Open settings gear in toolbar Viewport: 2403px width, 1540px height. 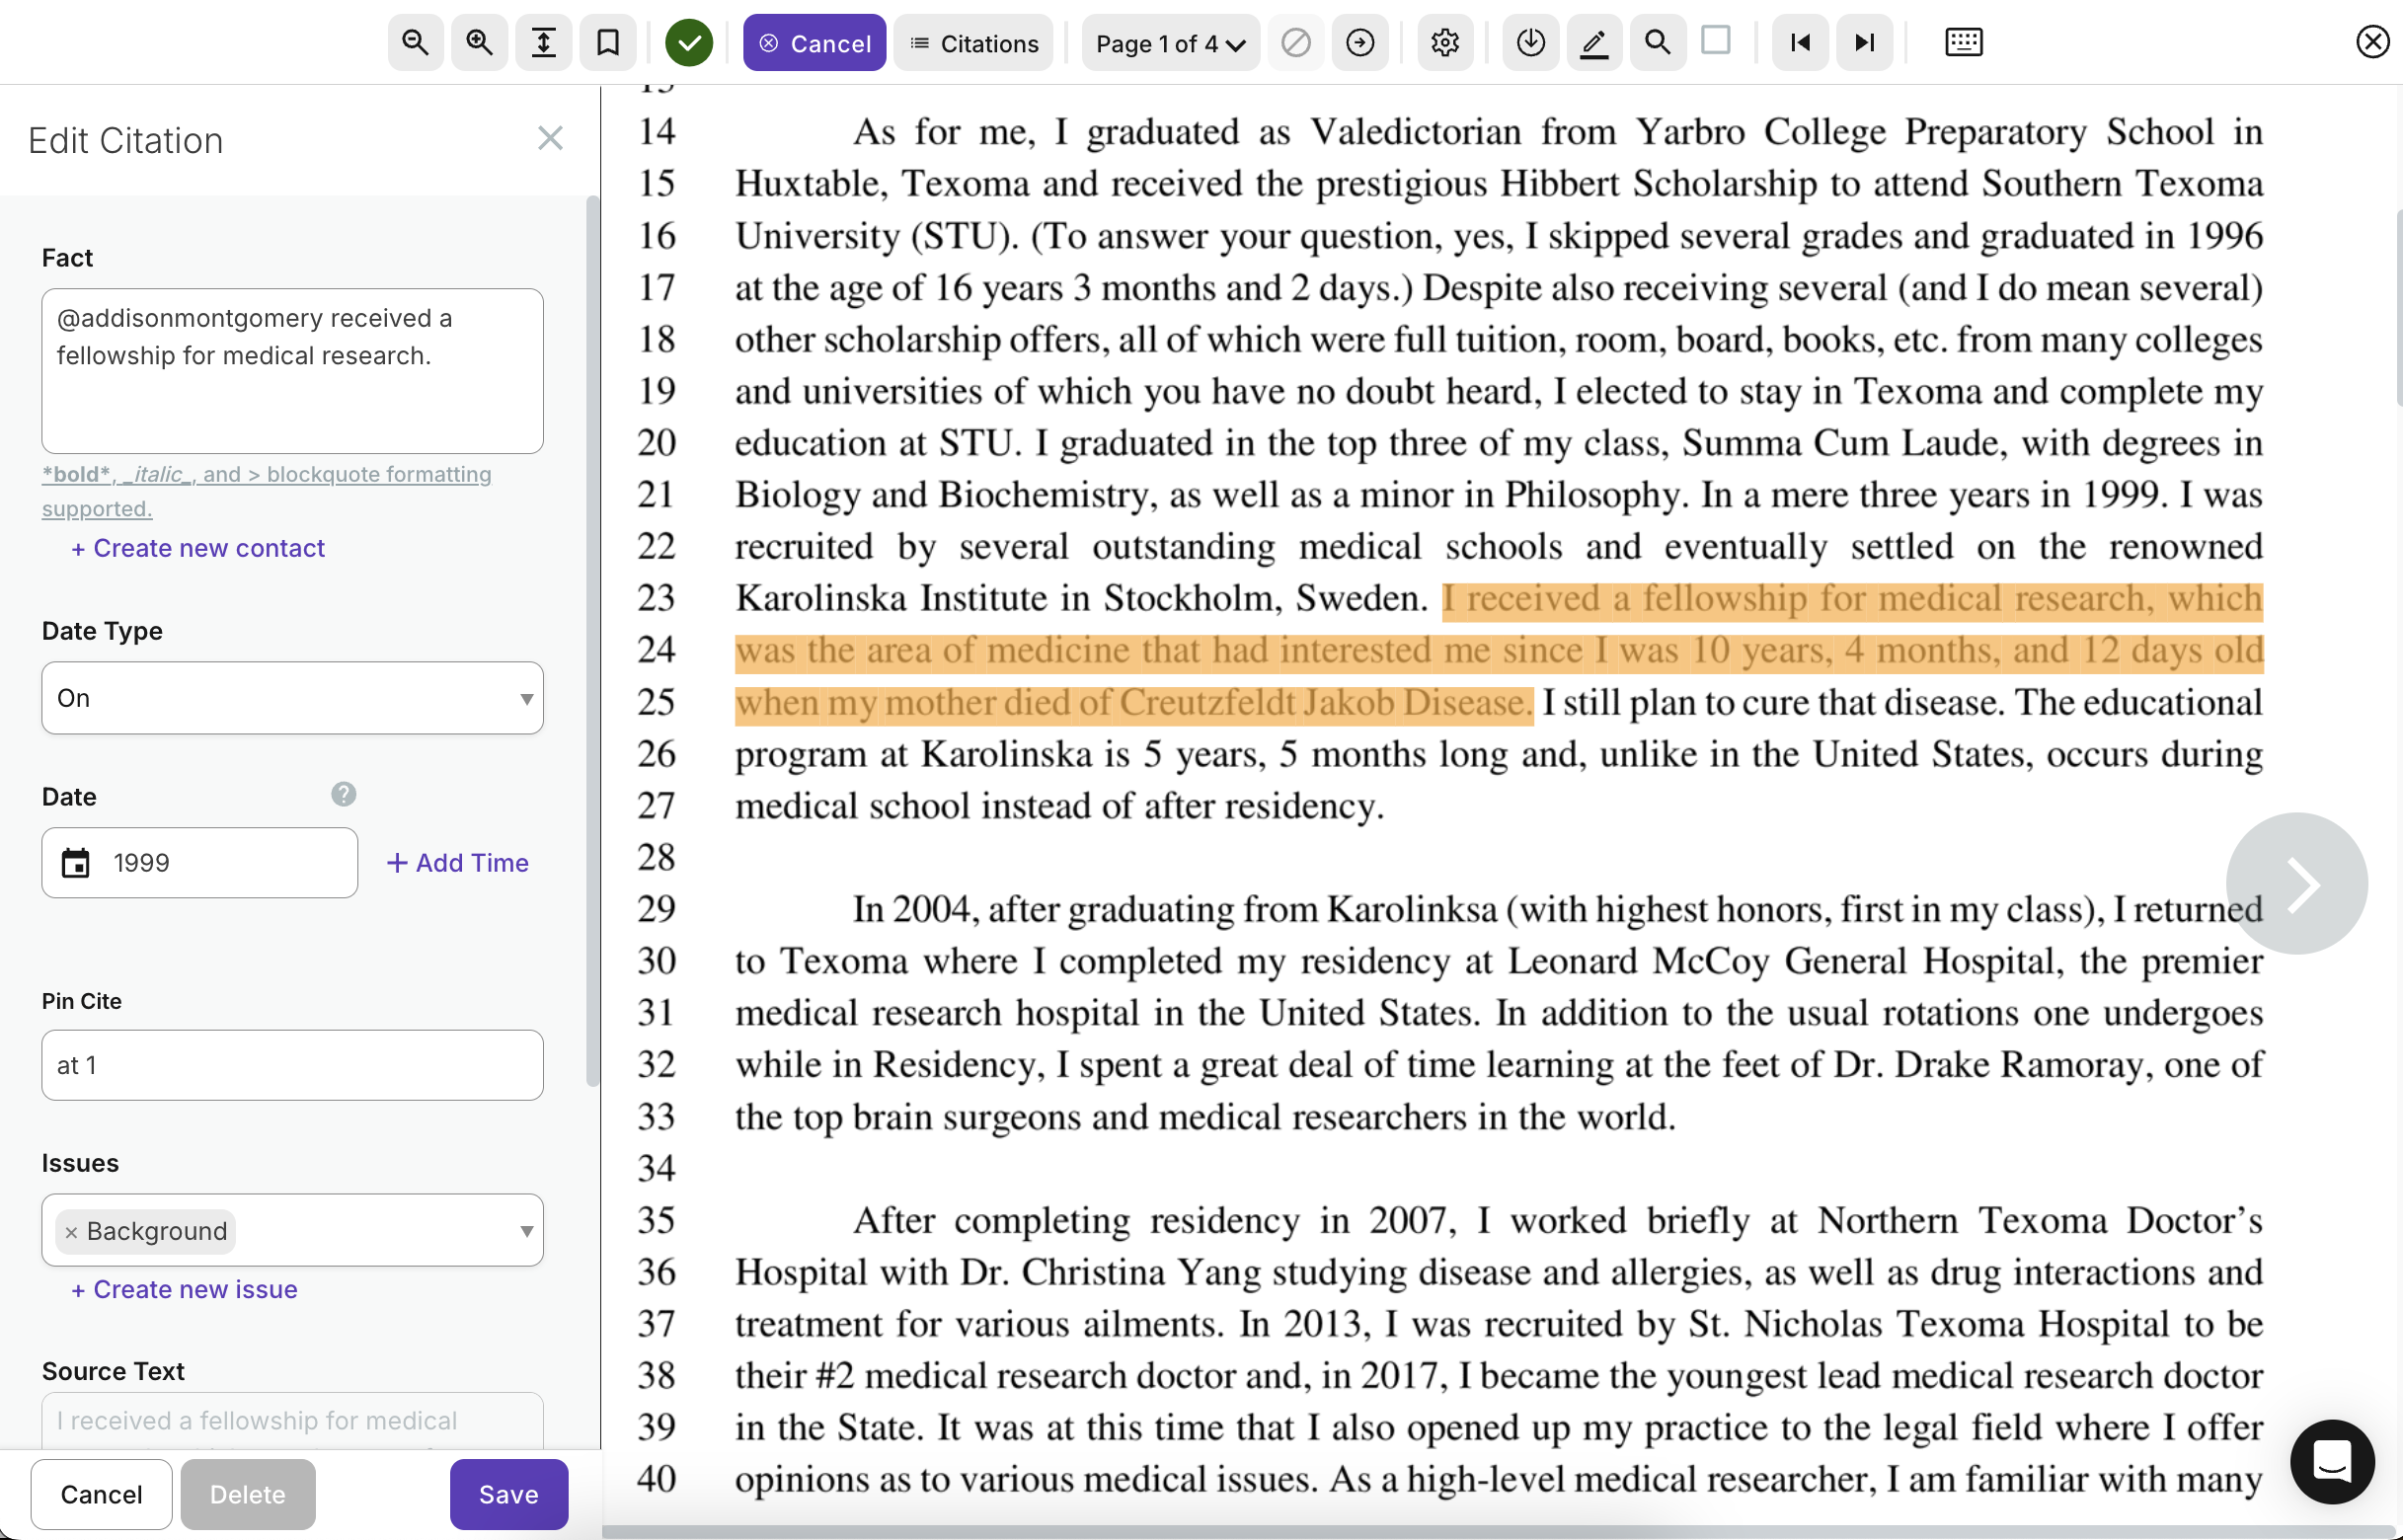[x=1444, y=43]
